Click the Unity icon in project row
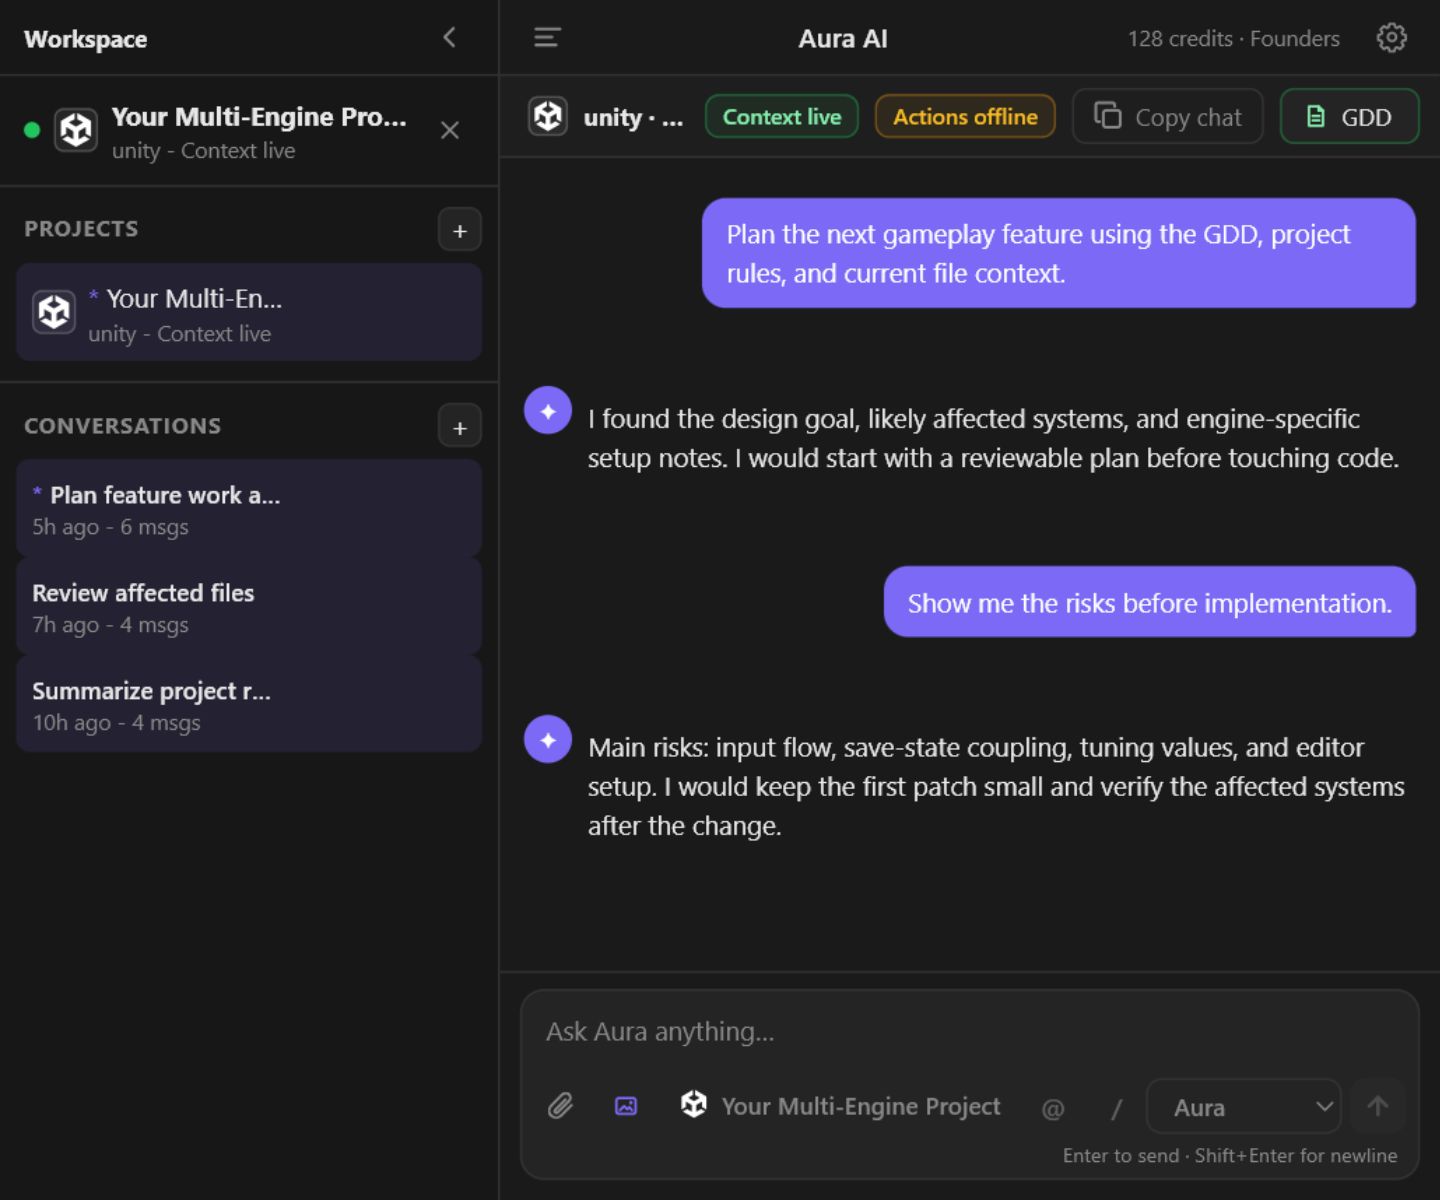Viewport: 1440px width, 1200px height. click(x=54, y=312)
